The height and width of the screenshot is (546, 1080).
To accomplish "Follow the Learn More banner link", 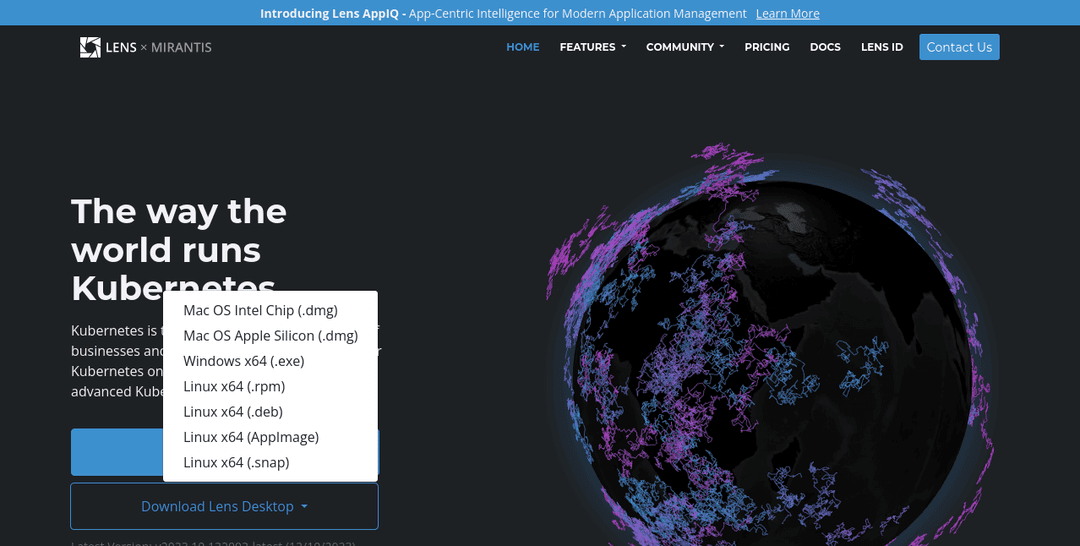I will (787, 13).
